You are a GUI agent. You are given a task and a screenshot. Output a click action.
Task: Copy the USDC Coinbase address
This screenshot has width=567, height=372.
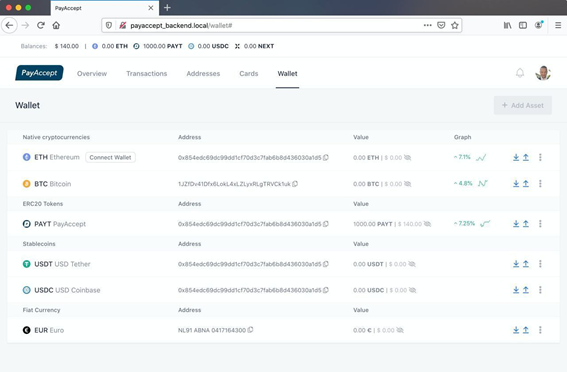click(x=326, y=290)
